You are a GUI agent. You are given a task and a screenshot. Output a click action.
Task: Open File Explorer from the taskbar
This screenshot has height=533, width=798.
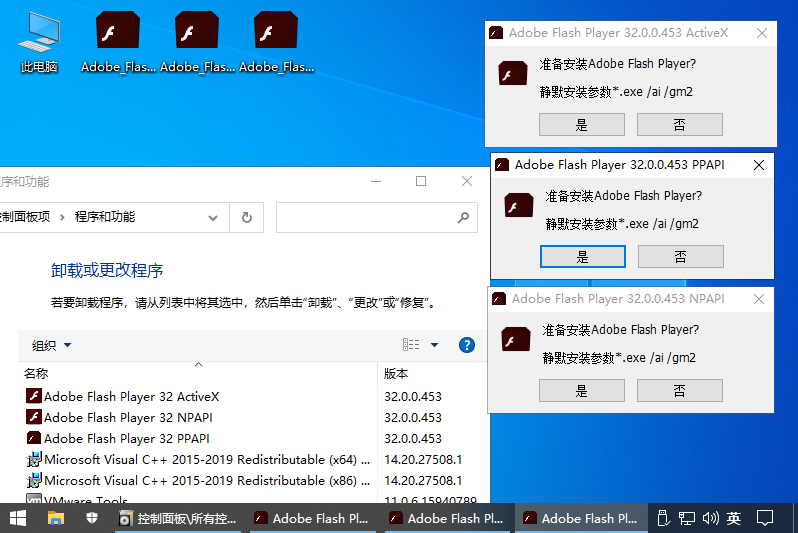pos(56,518)
